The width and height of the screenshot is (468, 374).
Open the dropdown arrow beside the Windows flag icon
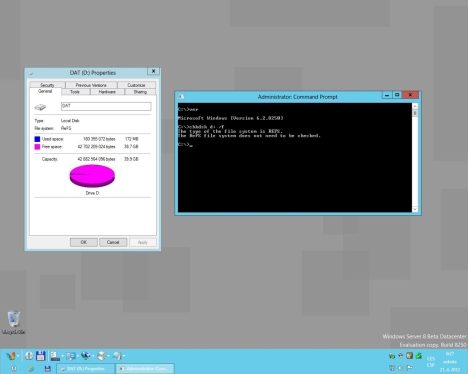pos(18,356)
